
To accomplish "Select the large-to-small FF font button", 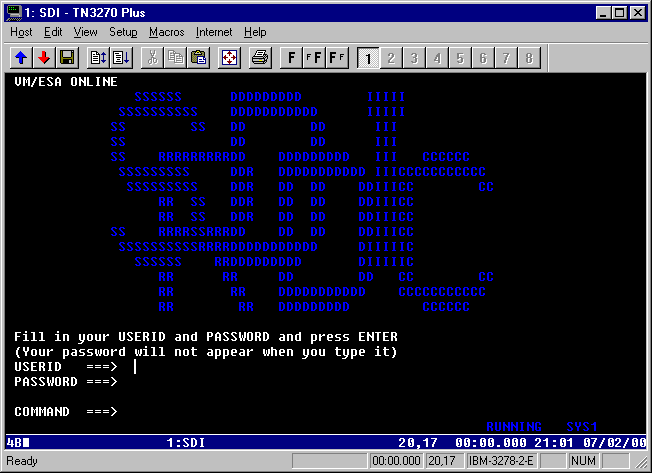I will pos(337,57).
